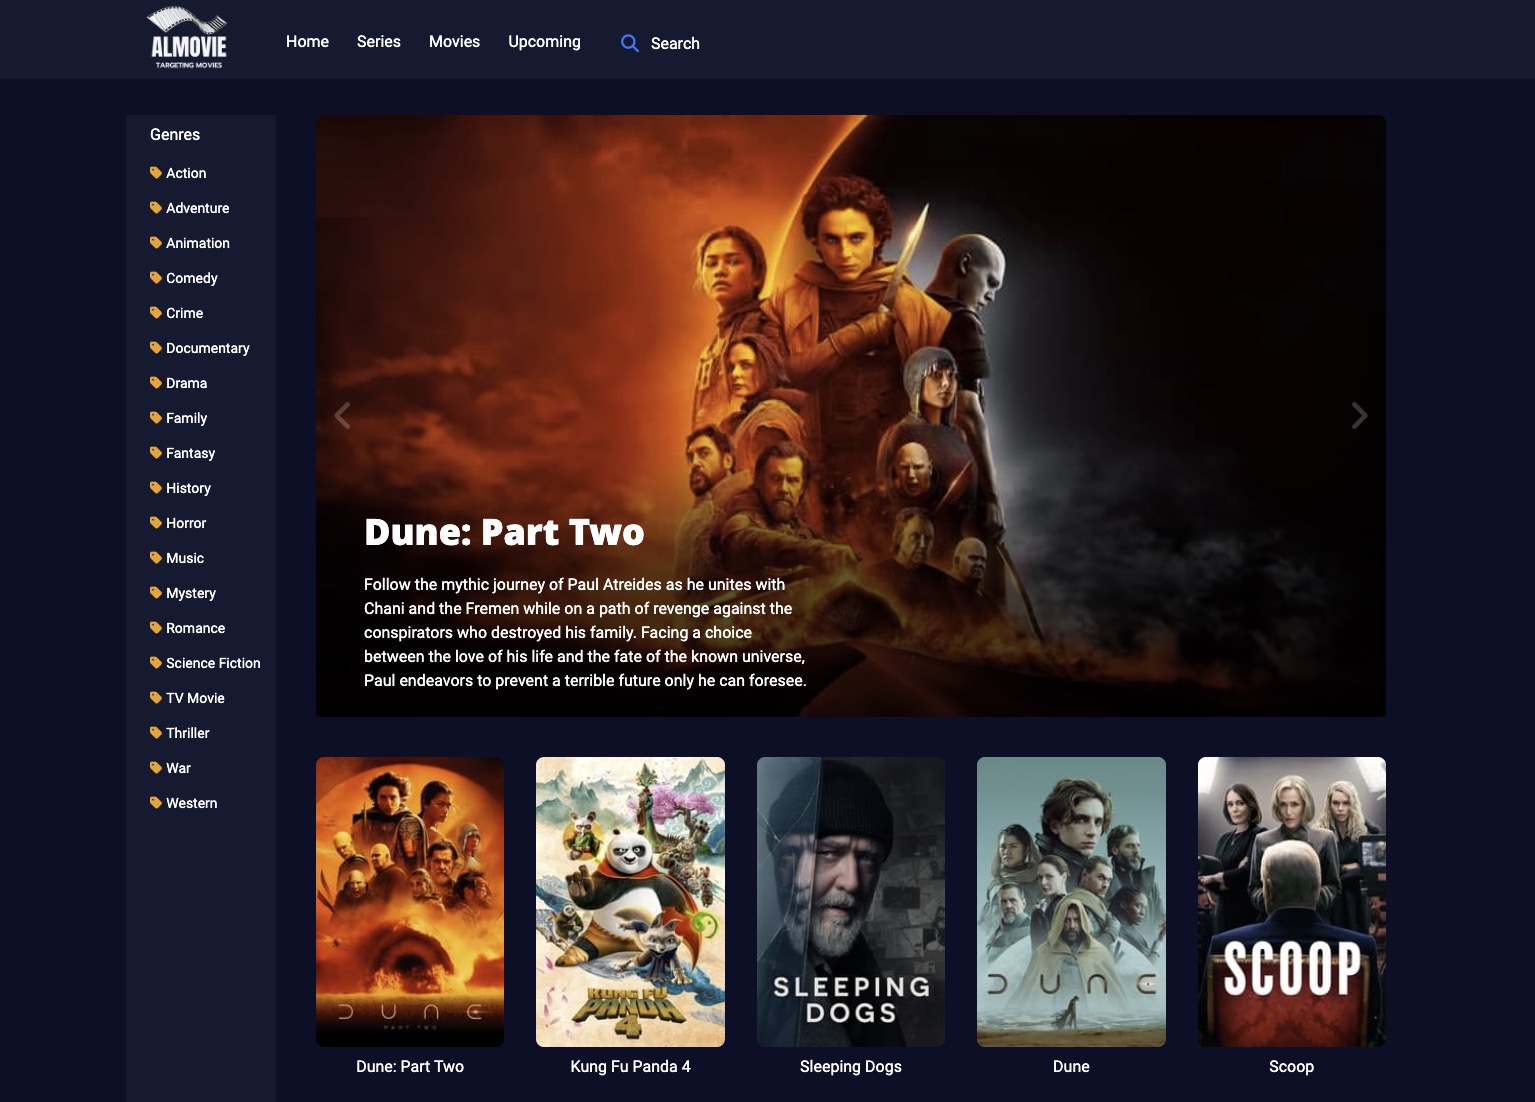This screenshot has height=1102, width=1535.
Task: Click the tag icon beside Adventure
Action: 156,208
